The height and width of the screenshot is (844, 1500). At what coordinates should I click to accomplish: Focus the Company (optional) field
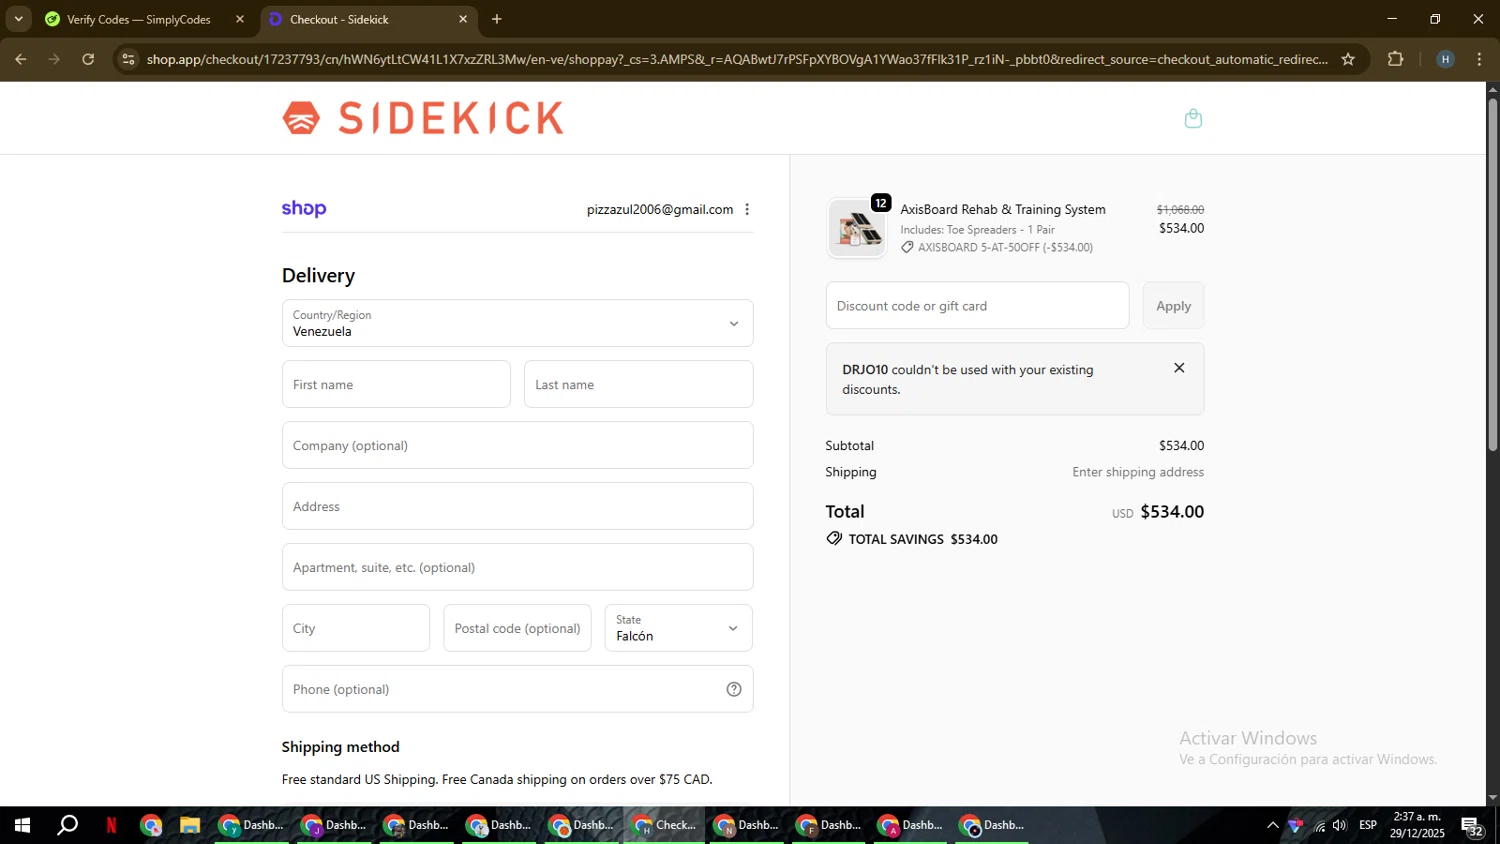coord(517,445)
